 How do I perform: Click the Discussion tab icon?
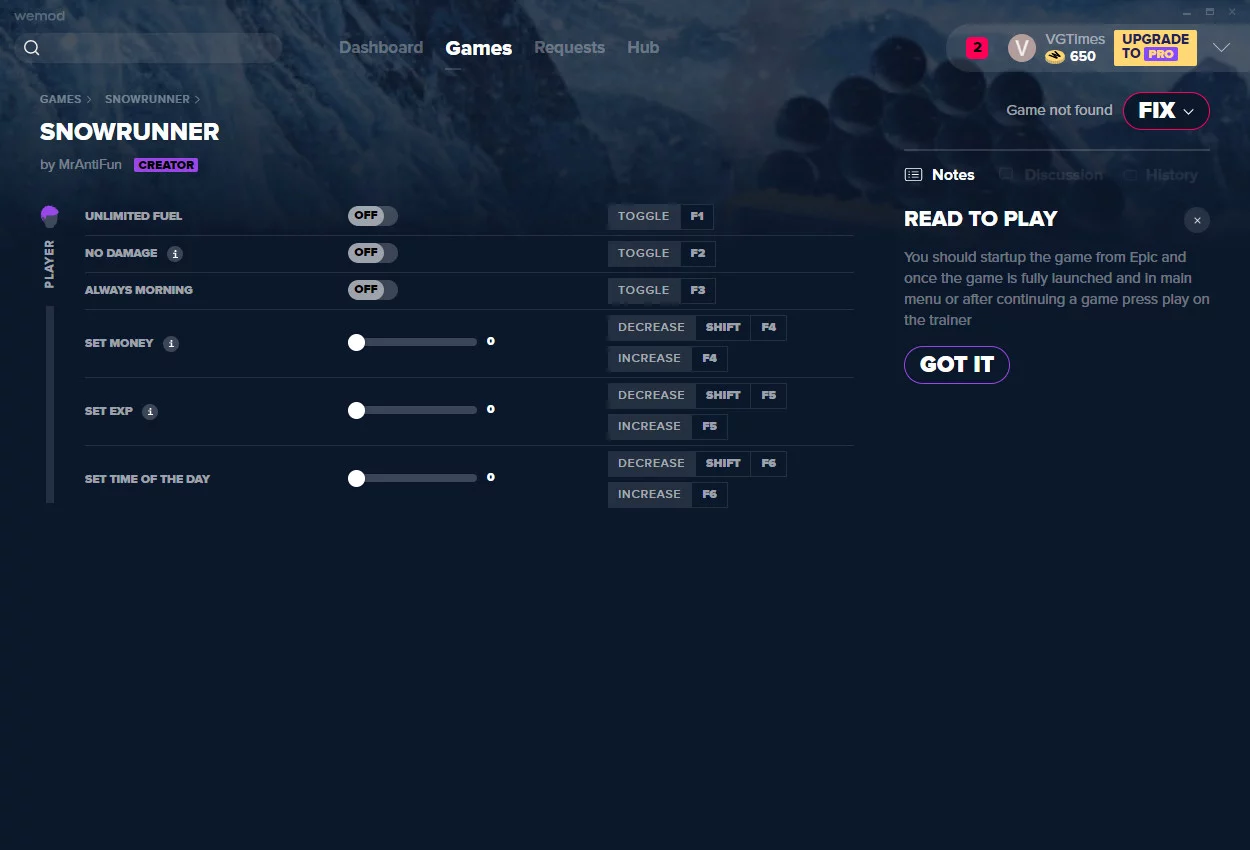click(x=1007, y=175)
